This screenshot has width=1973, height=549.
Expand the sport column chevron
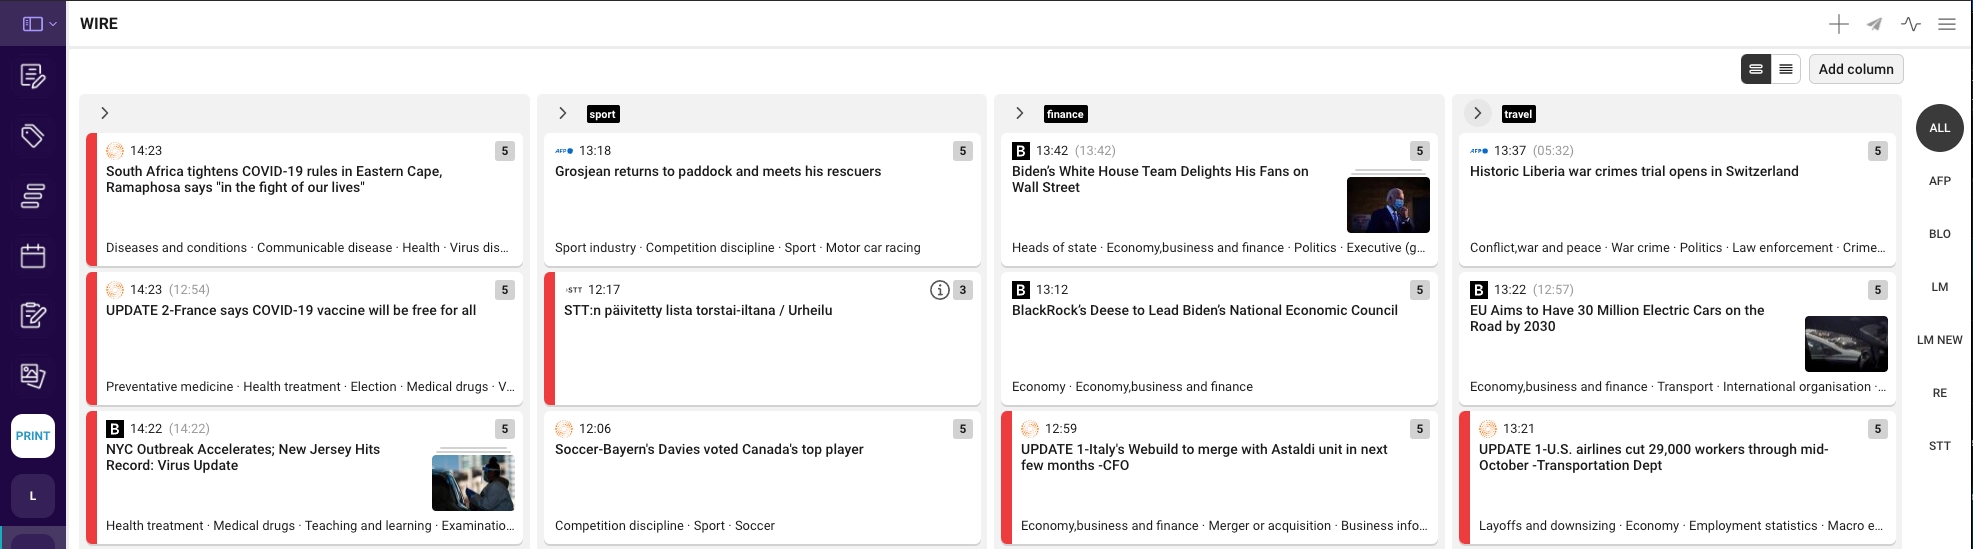pos(563,114)
